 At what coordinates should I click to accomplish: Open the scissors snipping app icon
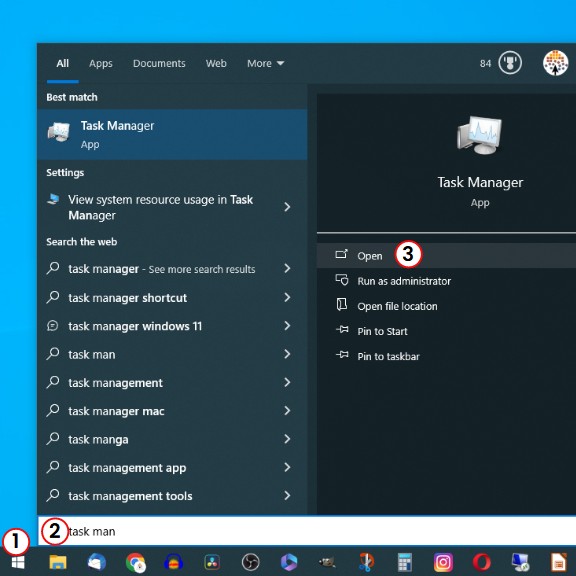[366, 562]
